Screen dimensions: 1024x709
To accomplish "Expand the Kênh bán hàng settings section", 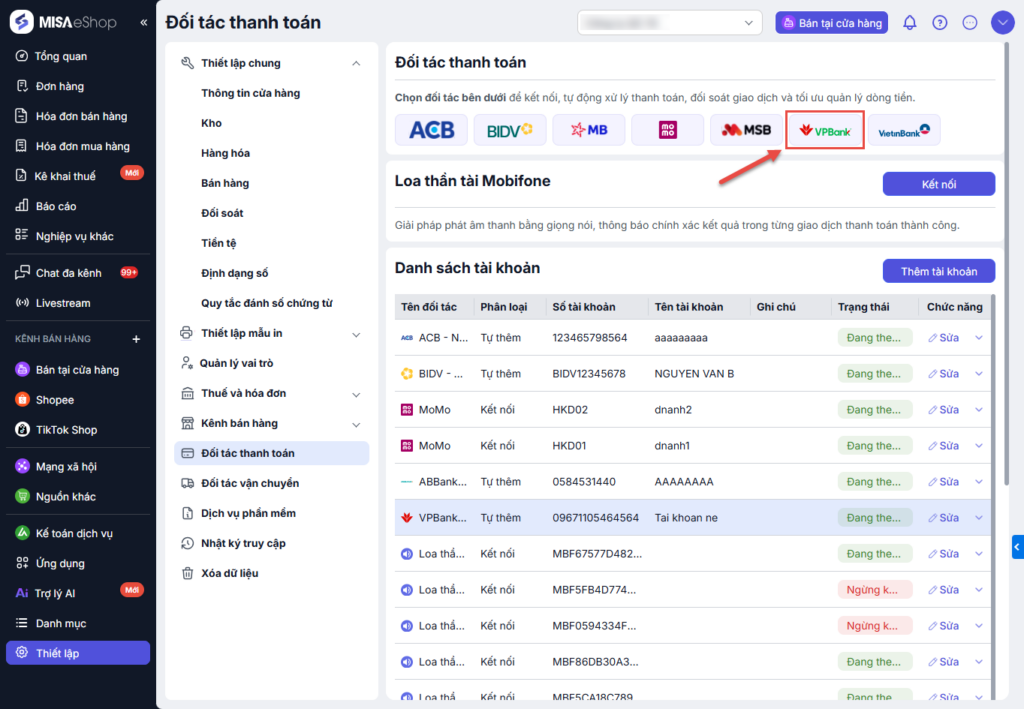I will click(x=356, y=424).
